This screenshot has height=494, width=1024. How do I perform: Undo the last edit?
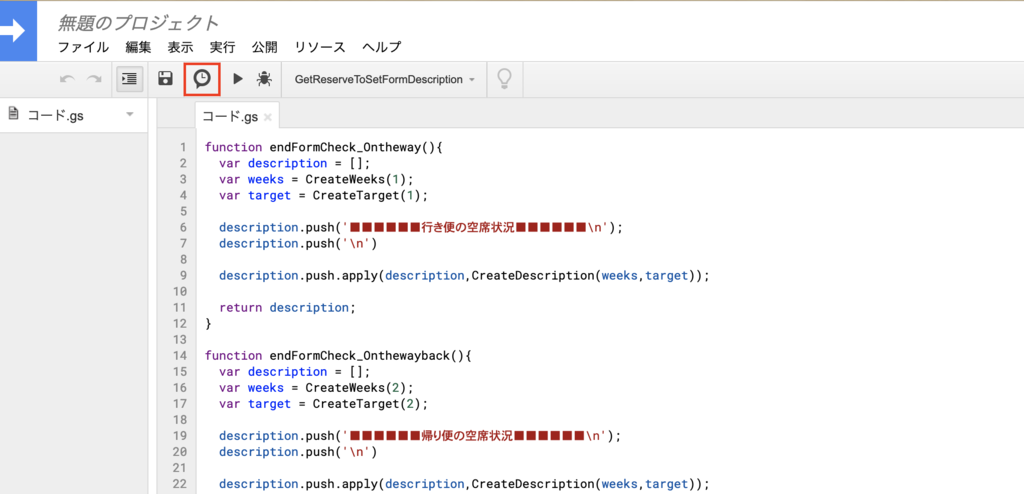pyautogui.click(x=67, y=79)
